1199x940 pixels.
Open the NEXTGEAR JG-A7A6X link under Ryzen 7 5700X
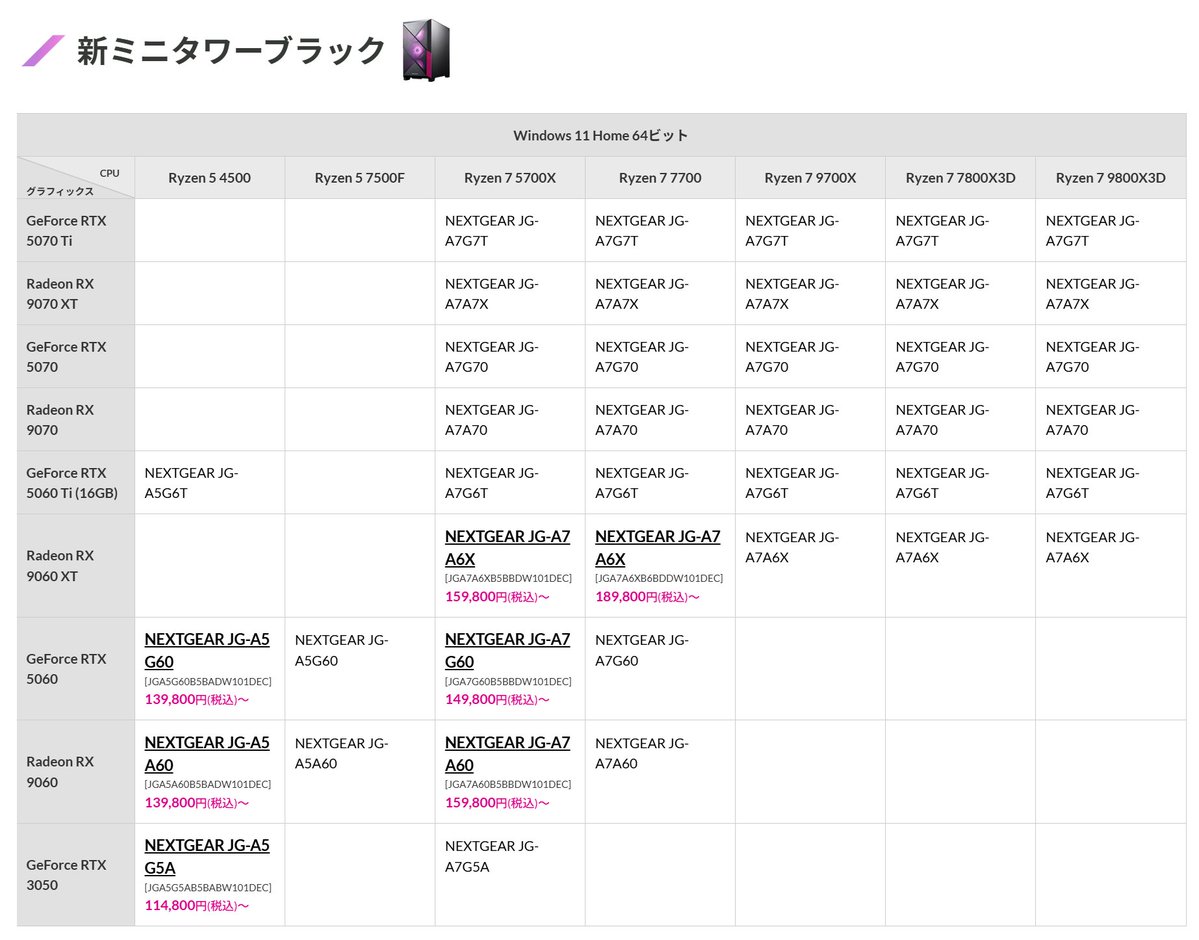pyautogui.click(x=507, y=547)
